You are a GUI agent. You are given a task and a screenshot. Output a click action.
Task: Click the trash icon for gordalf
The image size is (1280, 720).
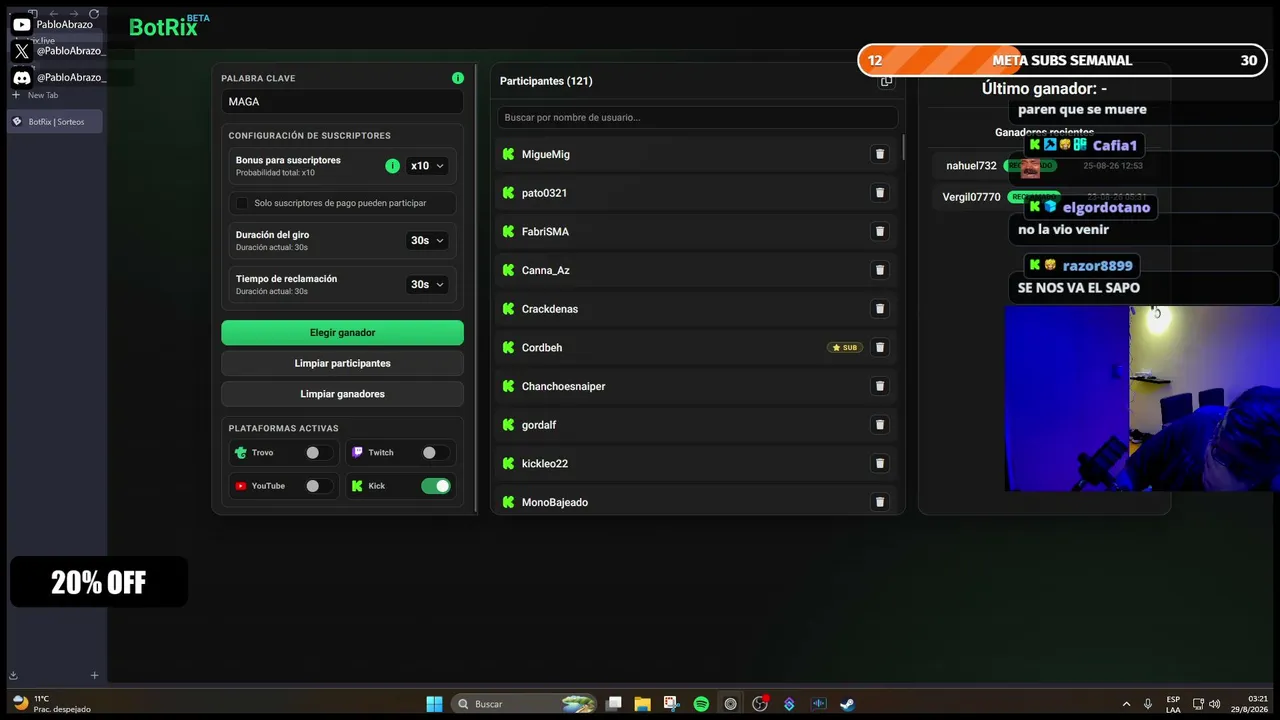(880, 425)
